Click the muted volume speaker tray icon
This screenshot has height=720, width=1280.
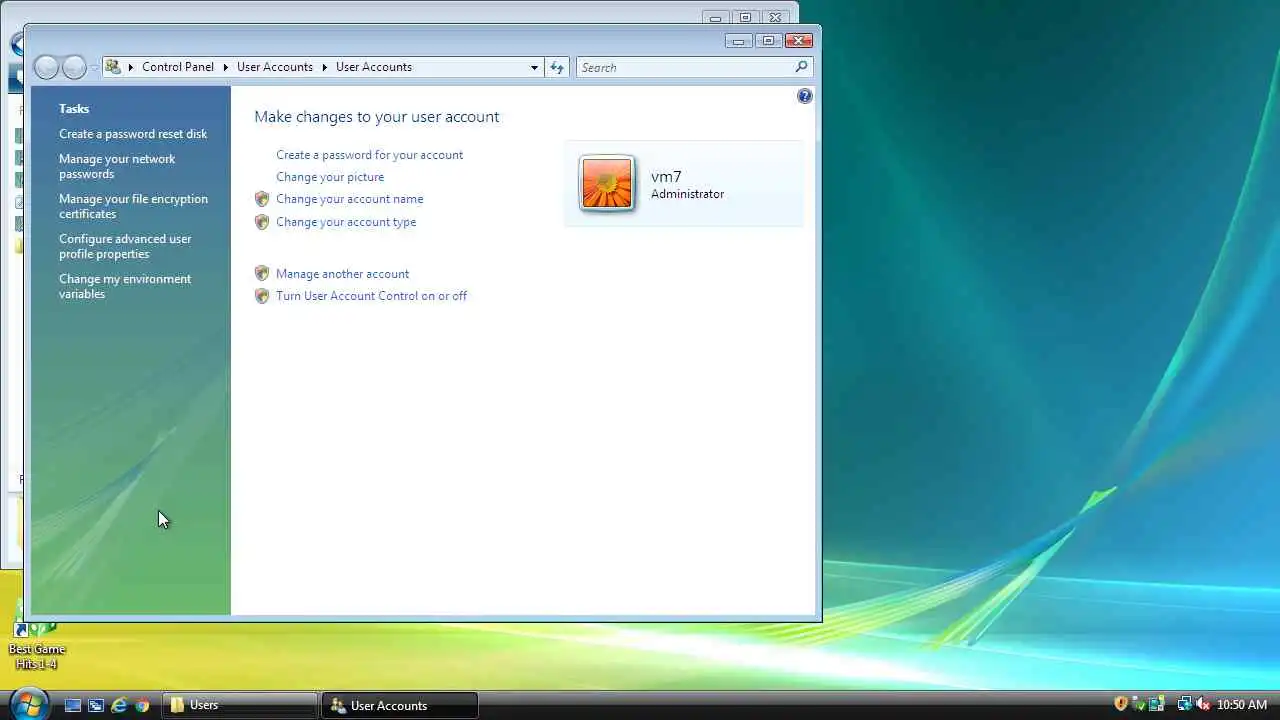(1202, 705)
